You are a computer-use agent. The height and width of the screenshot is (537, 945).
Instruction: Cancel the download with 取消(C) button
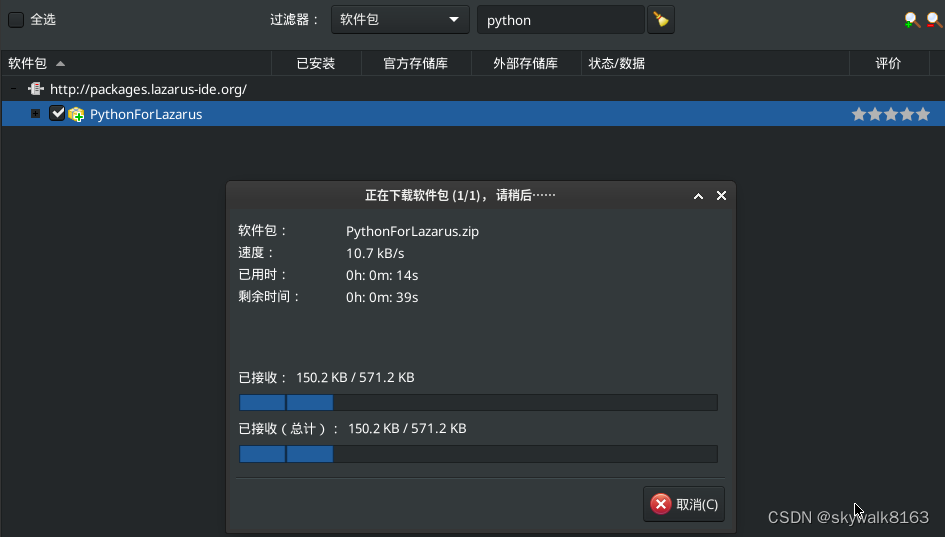pos(684,504)
